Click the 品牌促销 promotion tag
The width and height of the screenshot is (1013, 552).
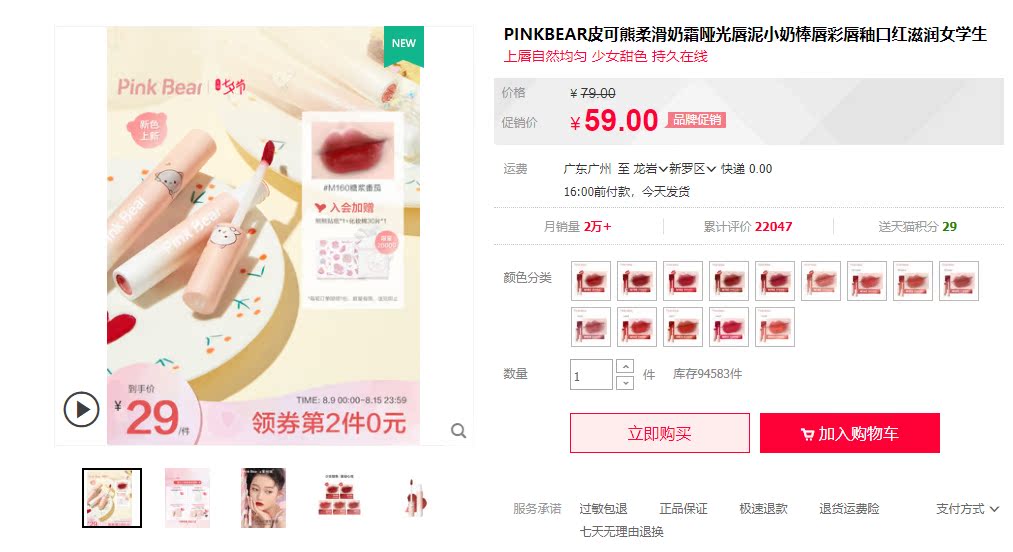[x=696, y=120]
